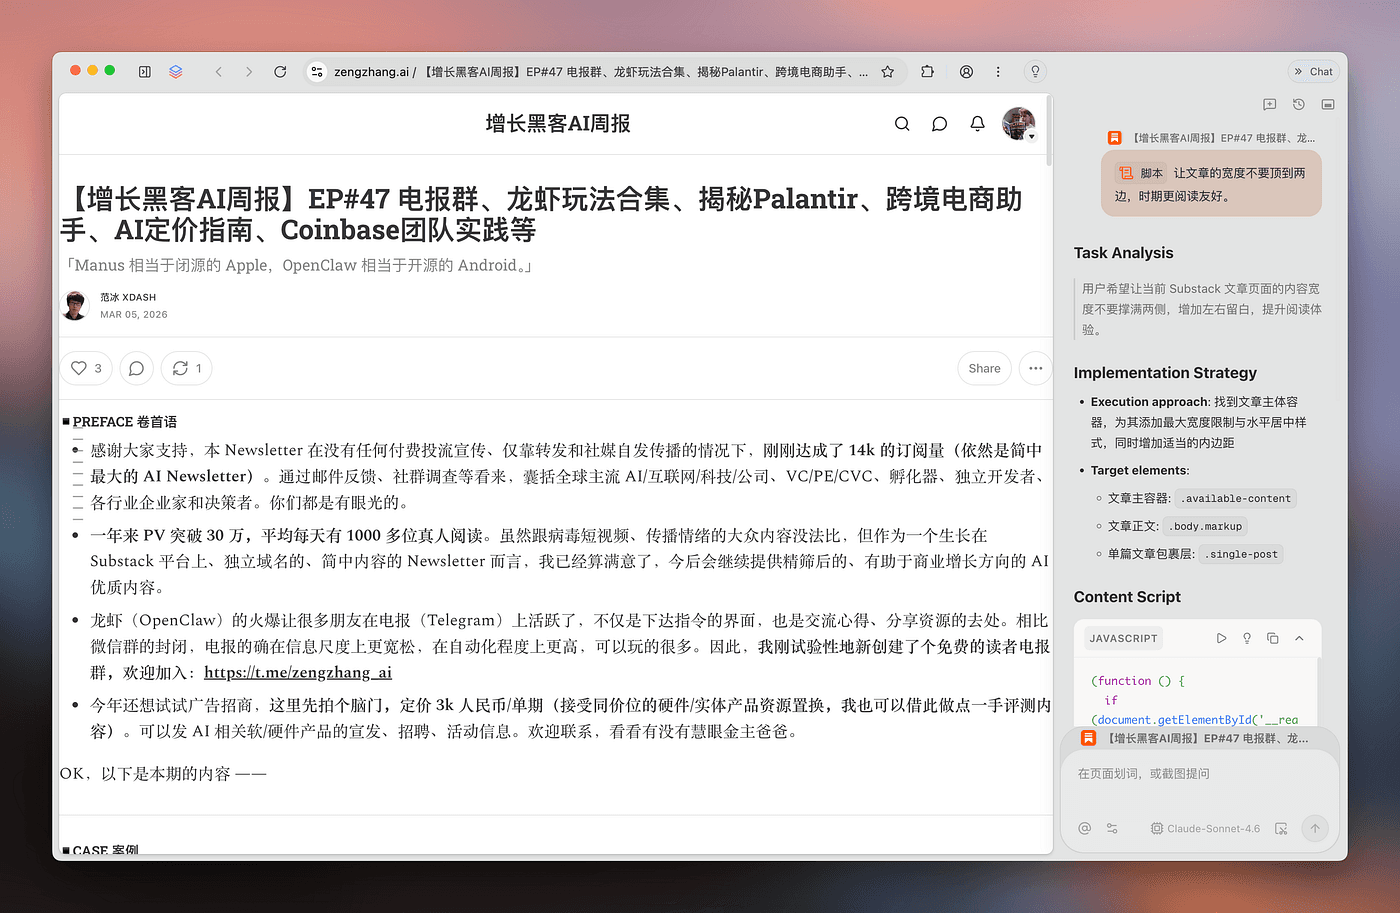The image size is (1400, 913).
Task: Reload the current page
Action: pos(280,72)
